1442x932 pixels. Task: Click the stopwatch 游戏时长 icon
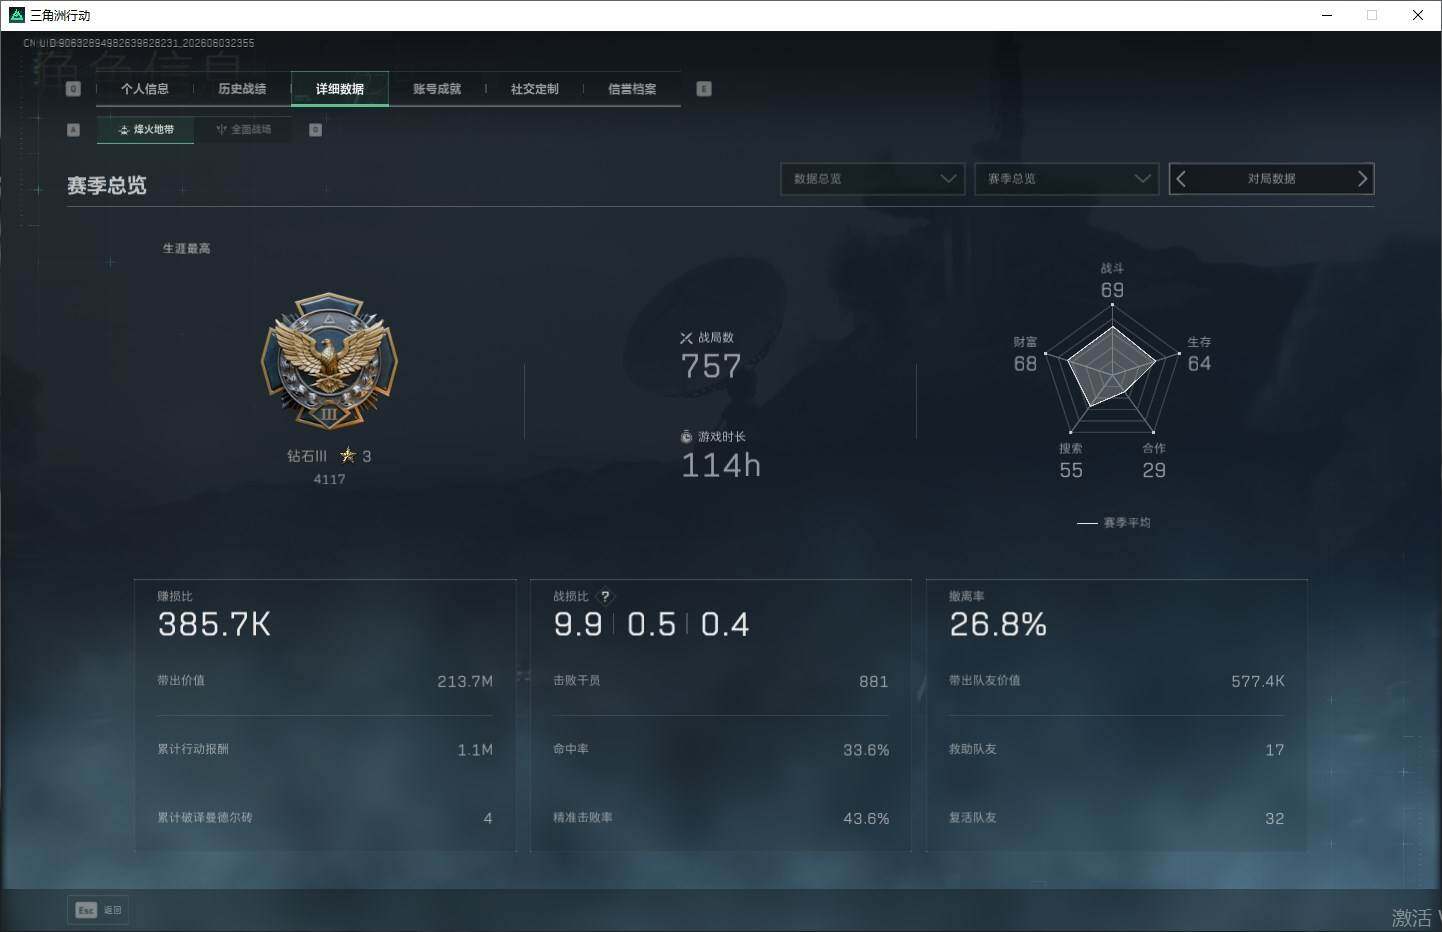click(x=686, y=437)
